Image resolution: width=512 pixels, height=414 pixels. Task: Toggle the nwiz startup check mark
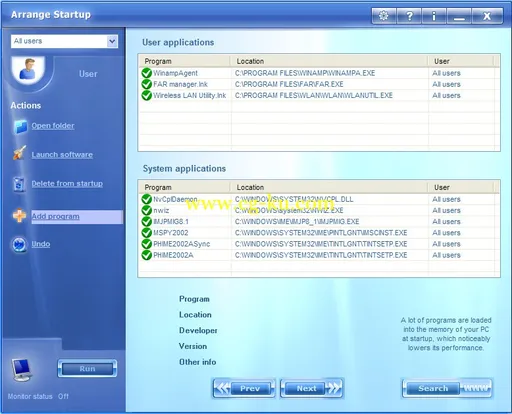point(147,210)
